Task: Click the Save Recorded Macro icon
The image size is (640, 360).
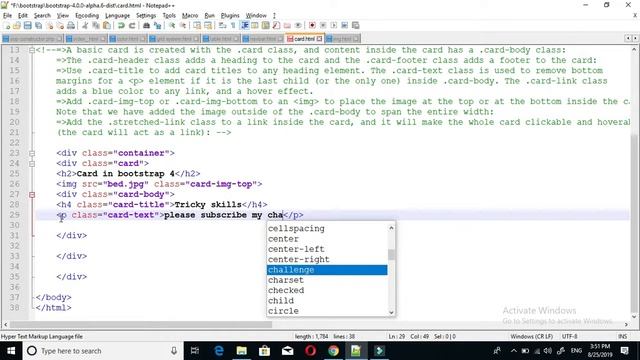Action: click(x=356, y=26)
